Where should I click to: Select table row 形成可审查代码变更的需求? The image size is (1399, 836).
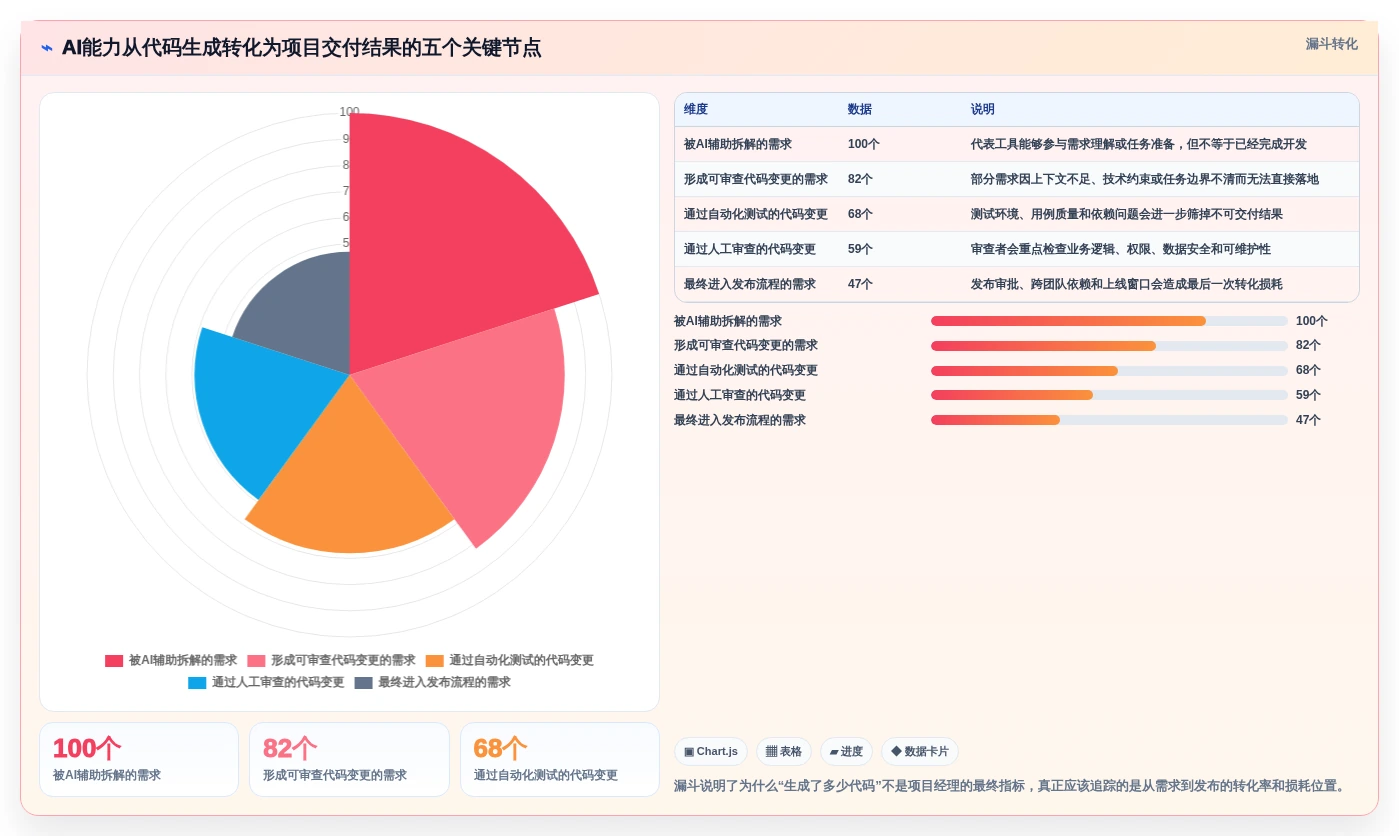click(x=1017, y=179)
